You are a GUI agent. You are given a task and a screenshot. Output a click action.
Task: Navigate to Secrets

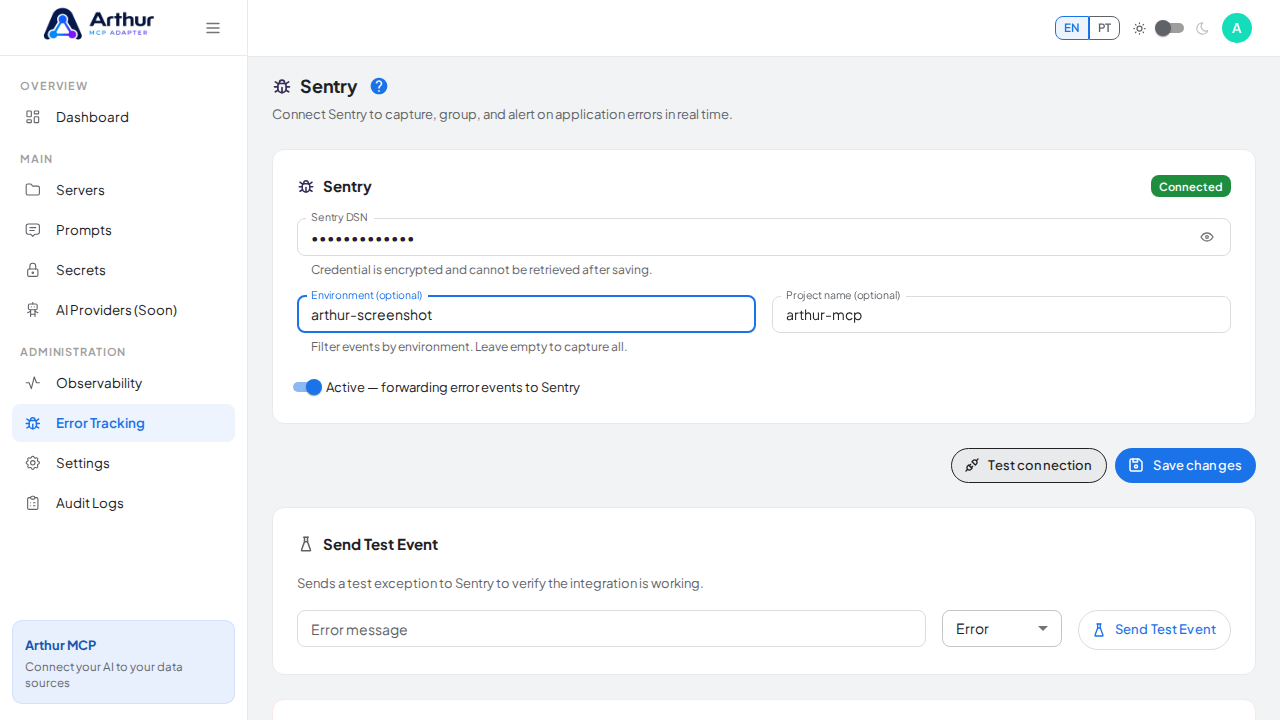123,270
